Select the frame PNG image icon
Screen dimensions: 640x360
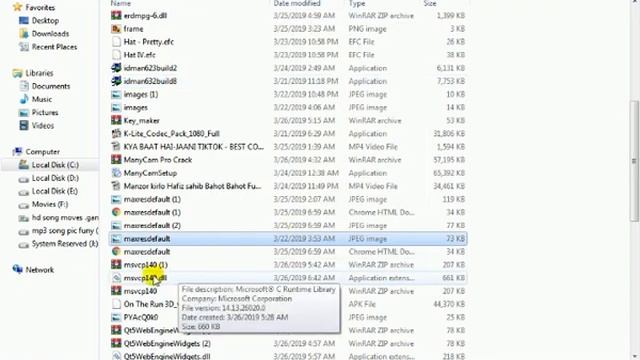coord(116,29)
